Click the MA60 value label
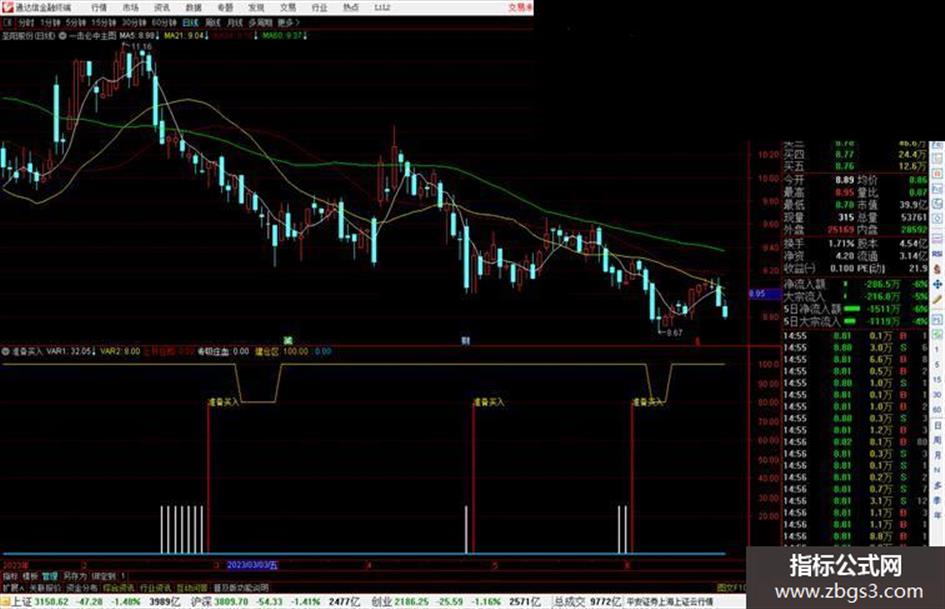 [x=284, y=36]
